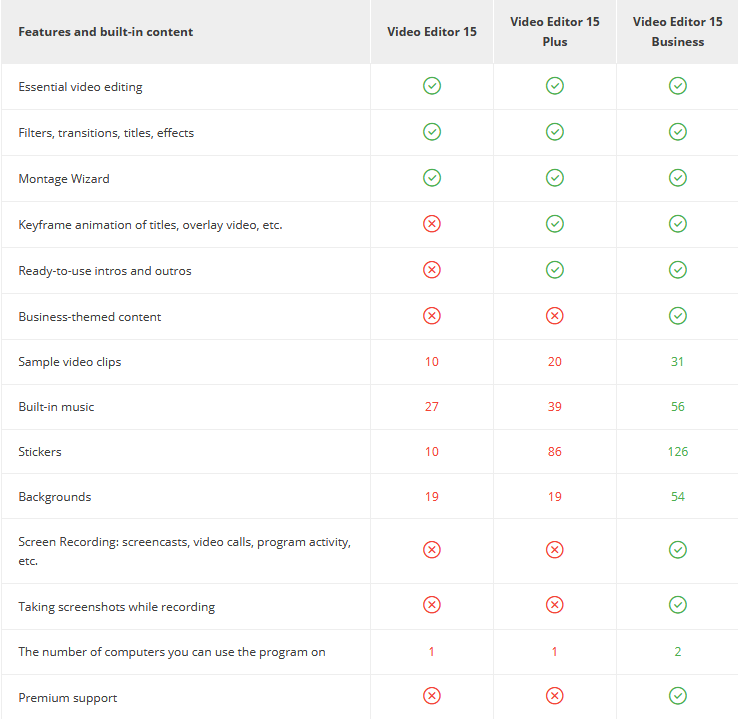Viewport: 738px width, 719px height.
Task: Click the 39 built-in music value under Plus
Action: point(554,407)
